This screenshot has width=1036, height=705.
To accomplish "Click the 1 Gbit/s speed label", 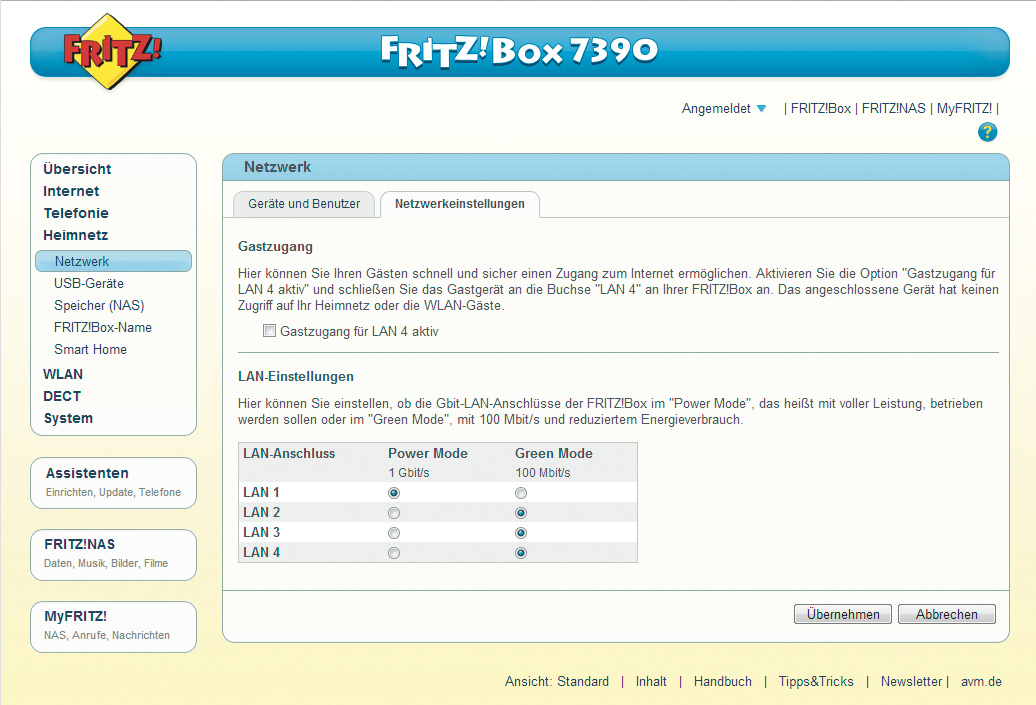I will [409, 473].
